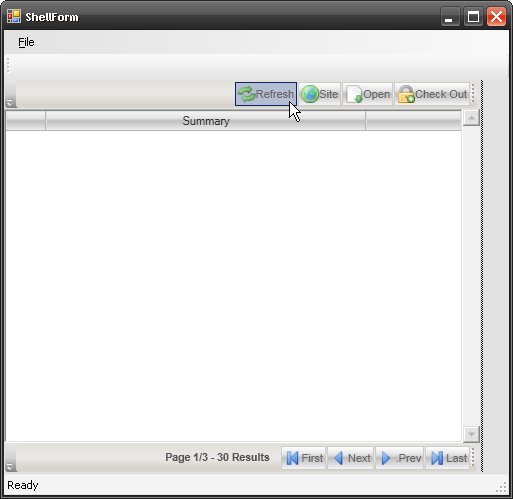Viewport: 513px width, 499px height.
Task: Click the Refresh toolbar button
Action: 266,94
